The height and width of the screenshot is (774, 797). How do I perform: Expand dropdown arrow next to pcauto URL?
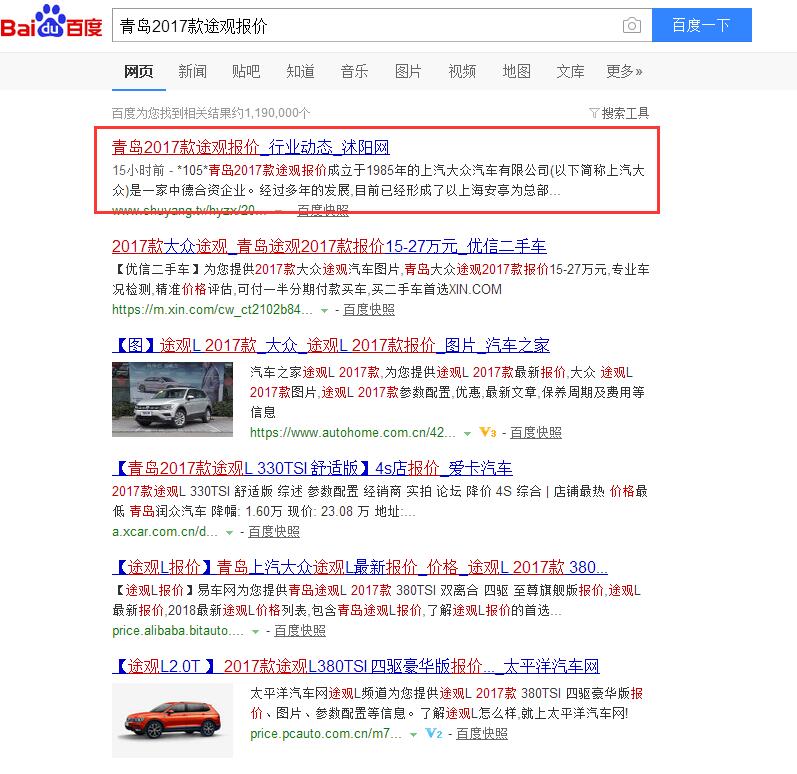point(413,735)
